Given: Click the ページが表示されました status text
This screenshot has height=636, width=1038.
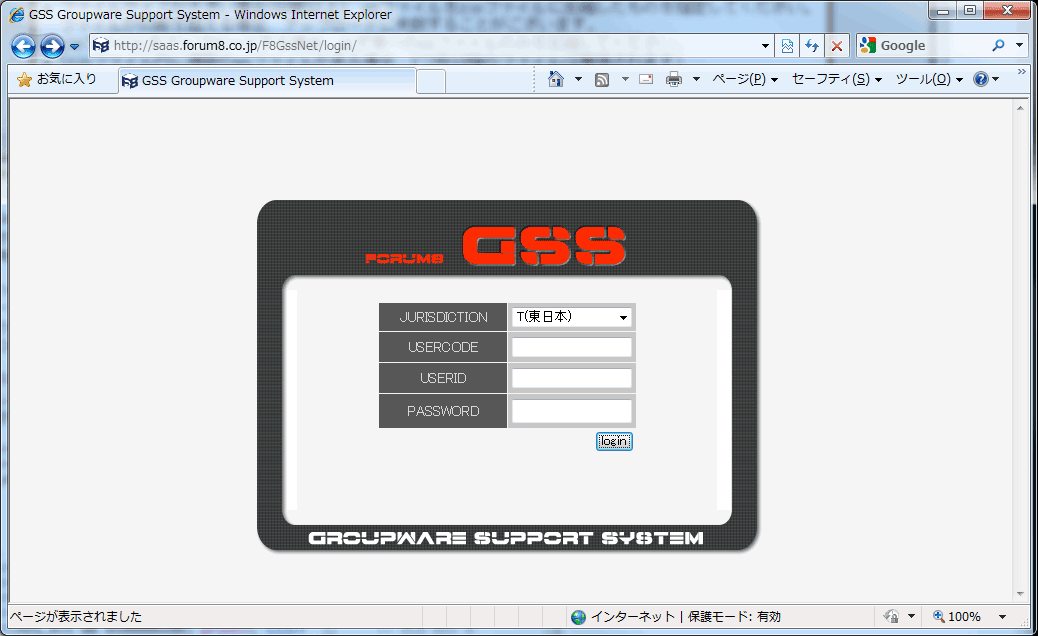Looking at the screenshot, I should [x=76, y=617].
